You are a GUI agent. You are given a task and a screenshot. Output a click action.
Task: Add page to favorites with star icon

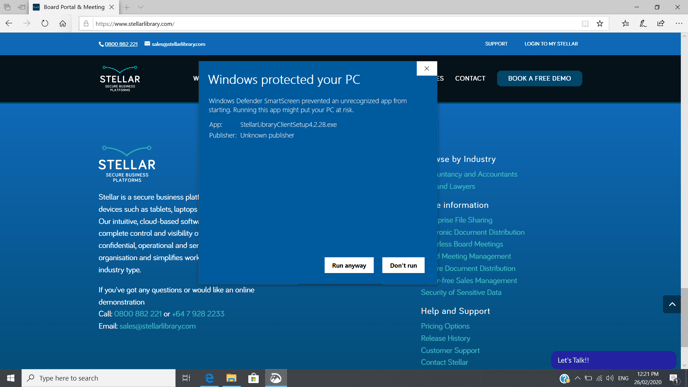pyautogui.click(x=600, y=24)
